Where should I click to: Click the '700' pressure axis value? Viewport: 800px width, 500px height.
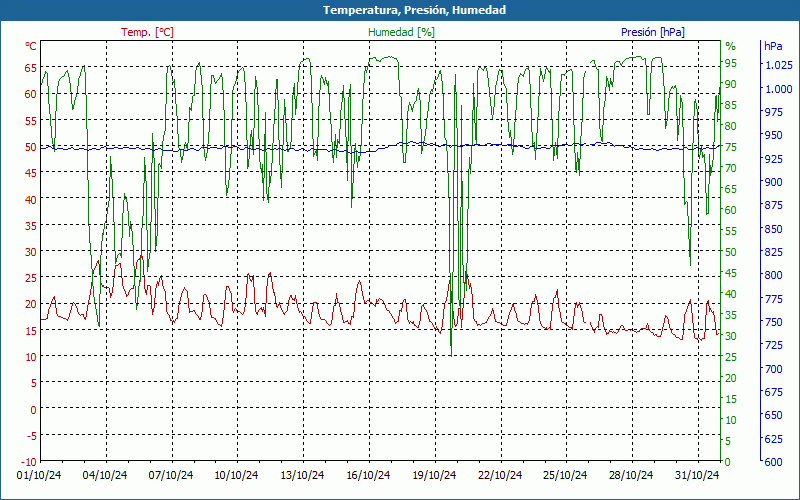click(x=773, y=368)
